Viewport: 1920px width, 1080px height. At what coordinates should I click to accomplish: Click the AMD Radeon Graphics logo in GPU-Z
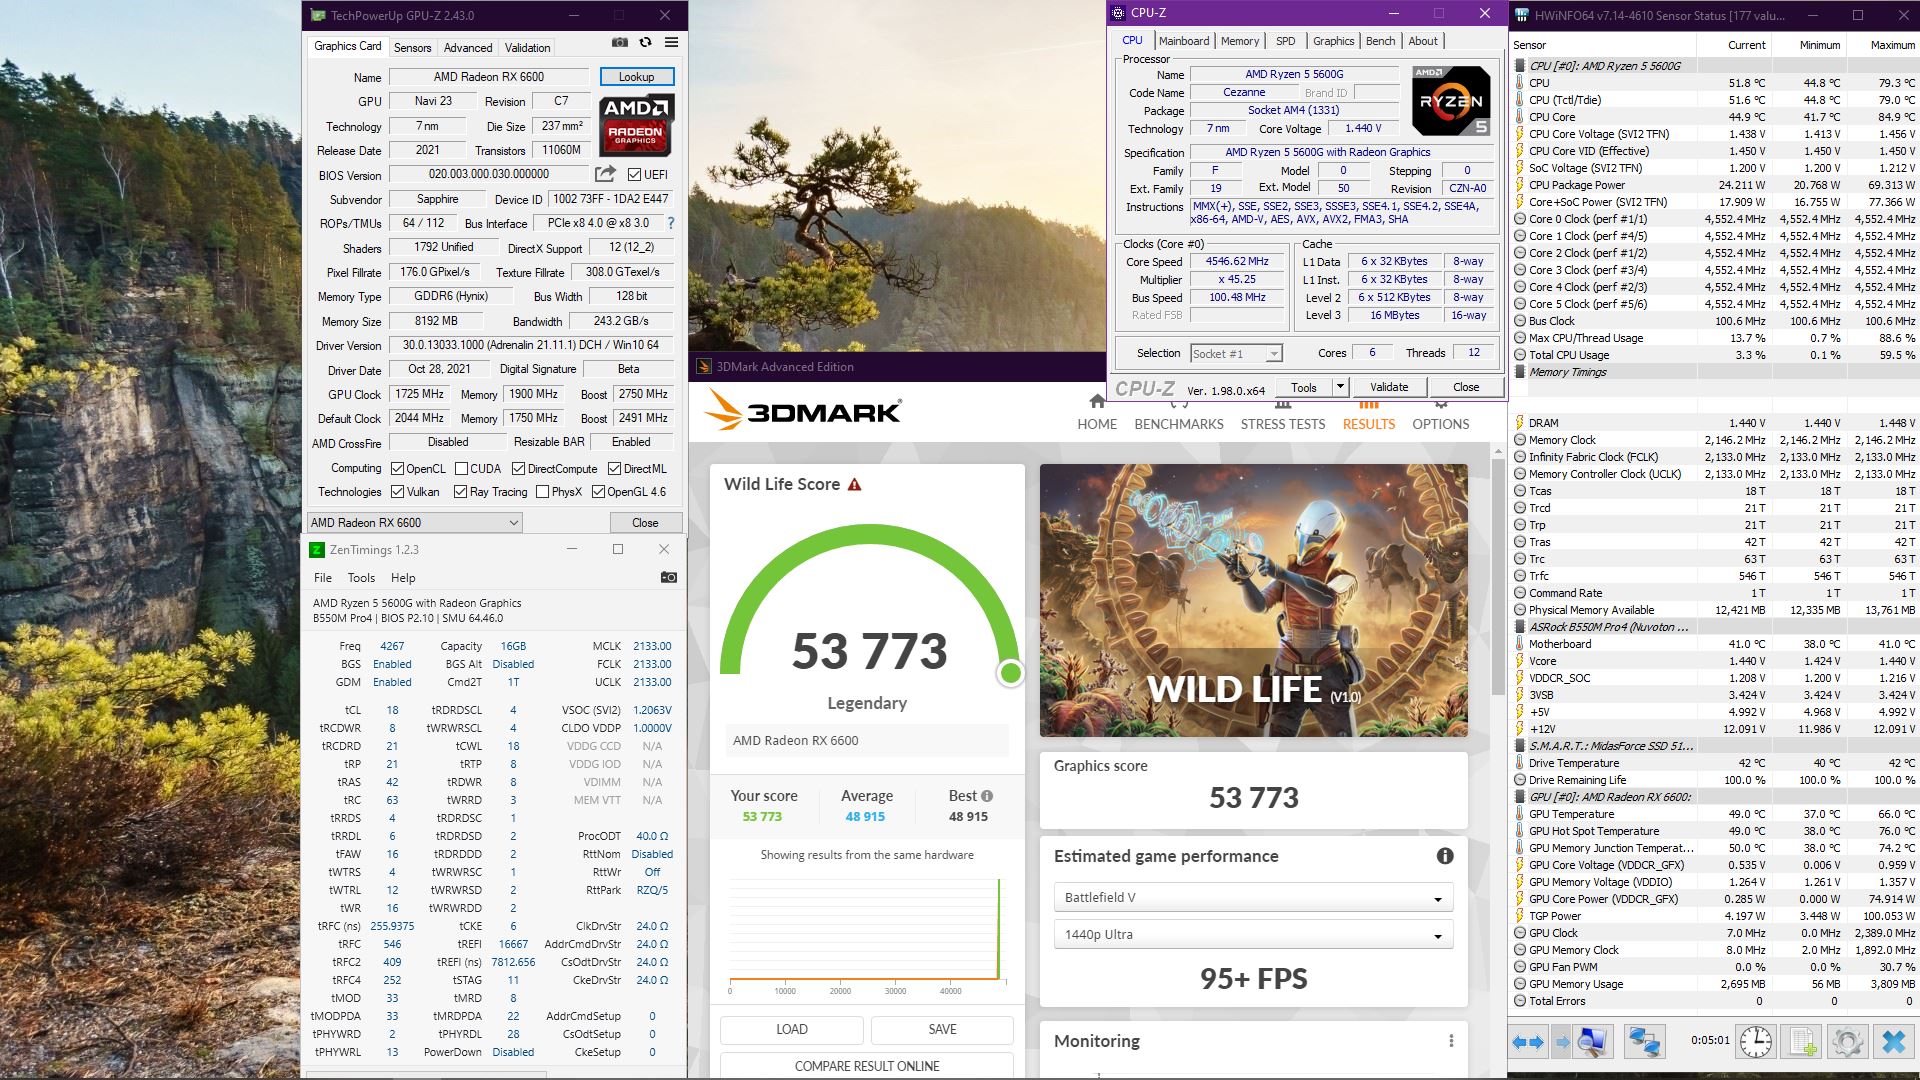(x=636, y=125)
